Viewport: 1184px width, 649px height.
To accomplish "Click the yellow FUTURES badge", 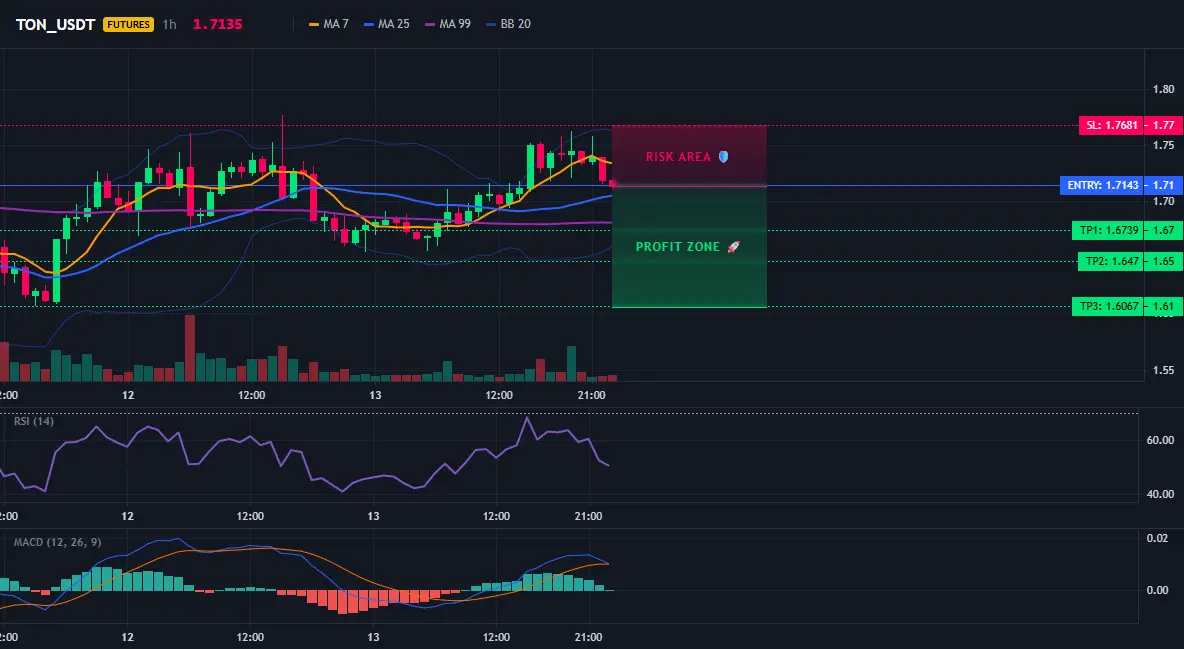I will click(128, 24).
